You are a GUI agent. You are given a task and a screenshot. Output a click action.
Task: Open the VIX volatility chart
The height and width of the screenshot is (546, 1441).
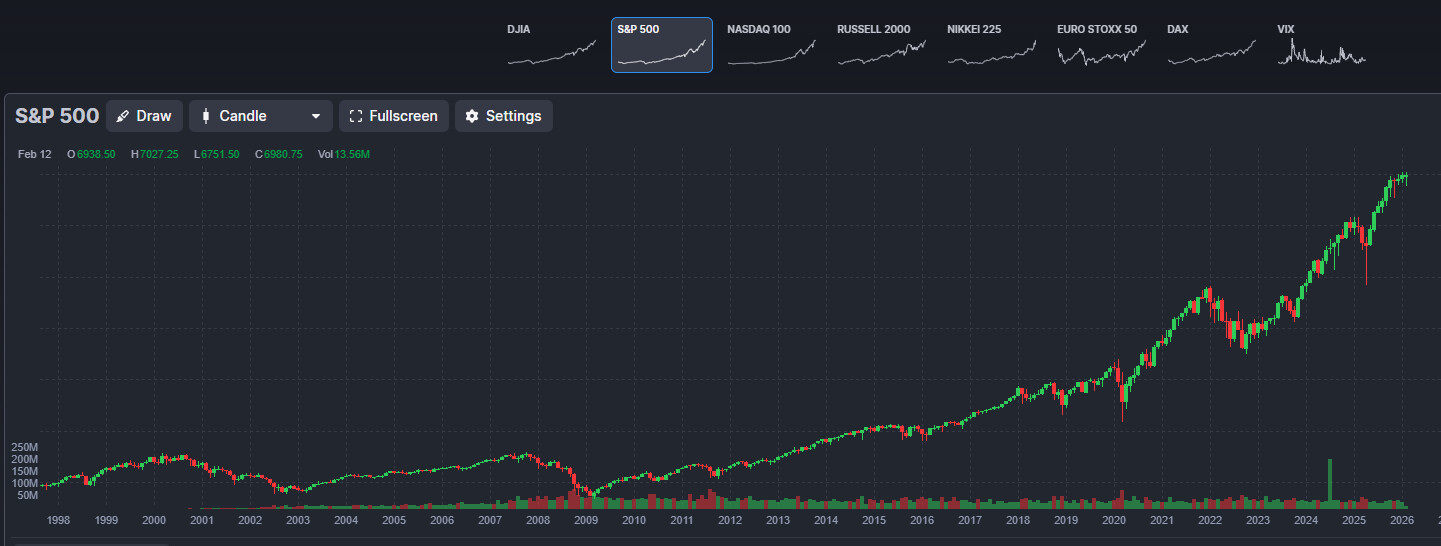click(1322, 45)
